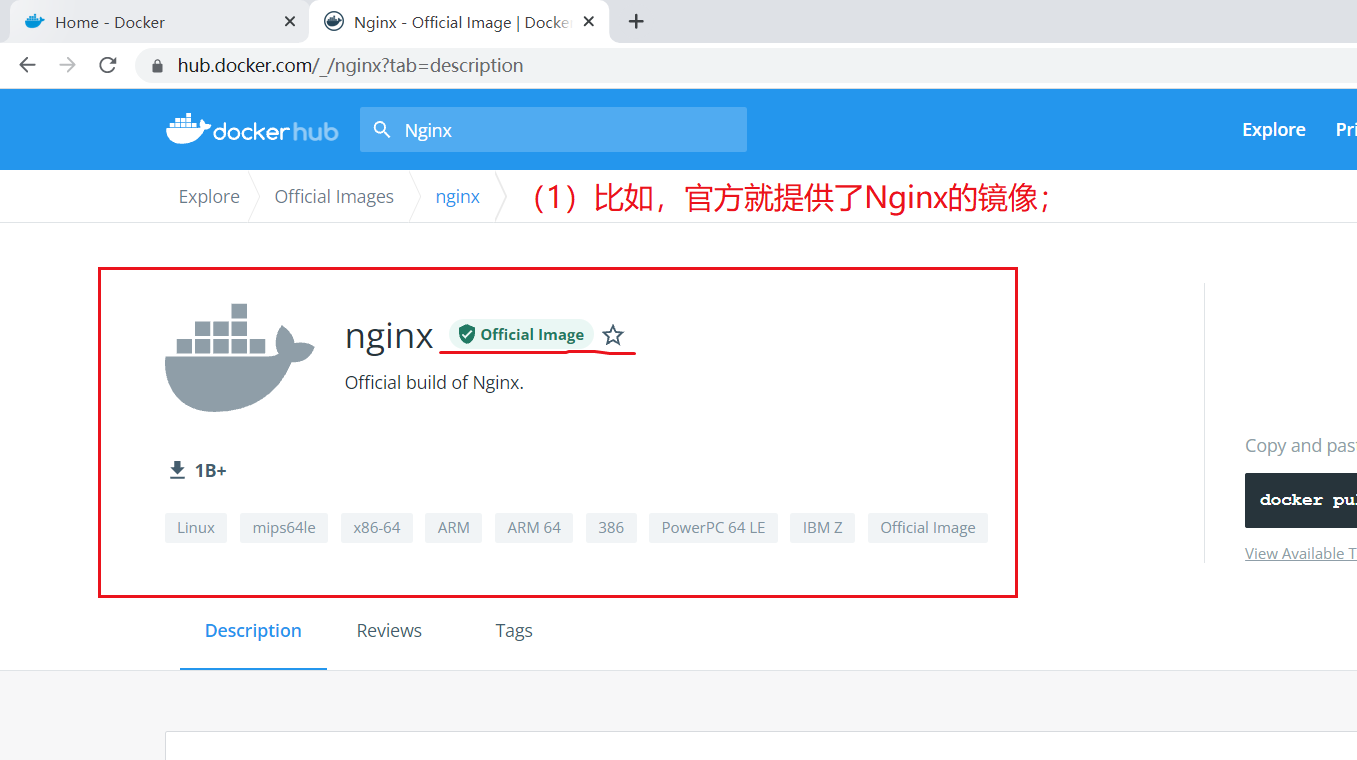This screenshot has width=1357, height=760.
Task: Click the browser back arrow
Action: (27, 65)
